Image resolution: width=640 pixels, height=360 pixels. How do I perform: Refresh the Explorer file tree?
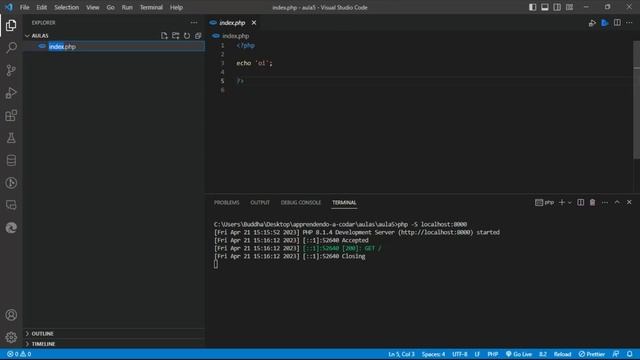click(x=187, y=36)
